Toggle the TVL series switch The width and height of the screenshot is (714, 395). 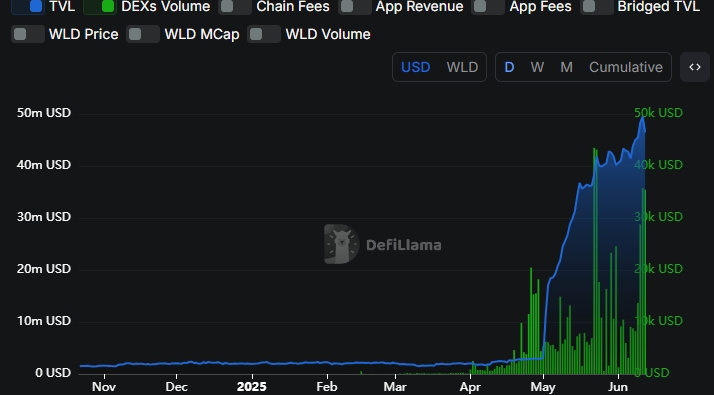(28, 6)
